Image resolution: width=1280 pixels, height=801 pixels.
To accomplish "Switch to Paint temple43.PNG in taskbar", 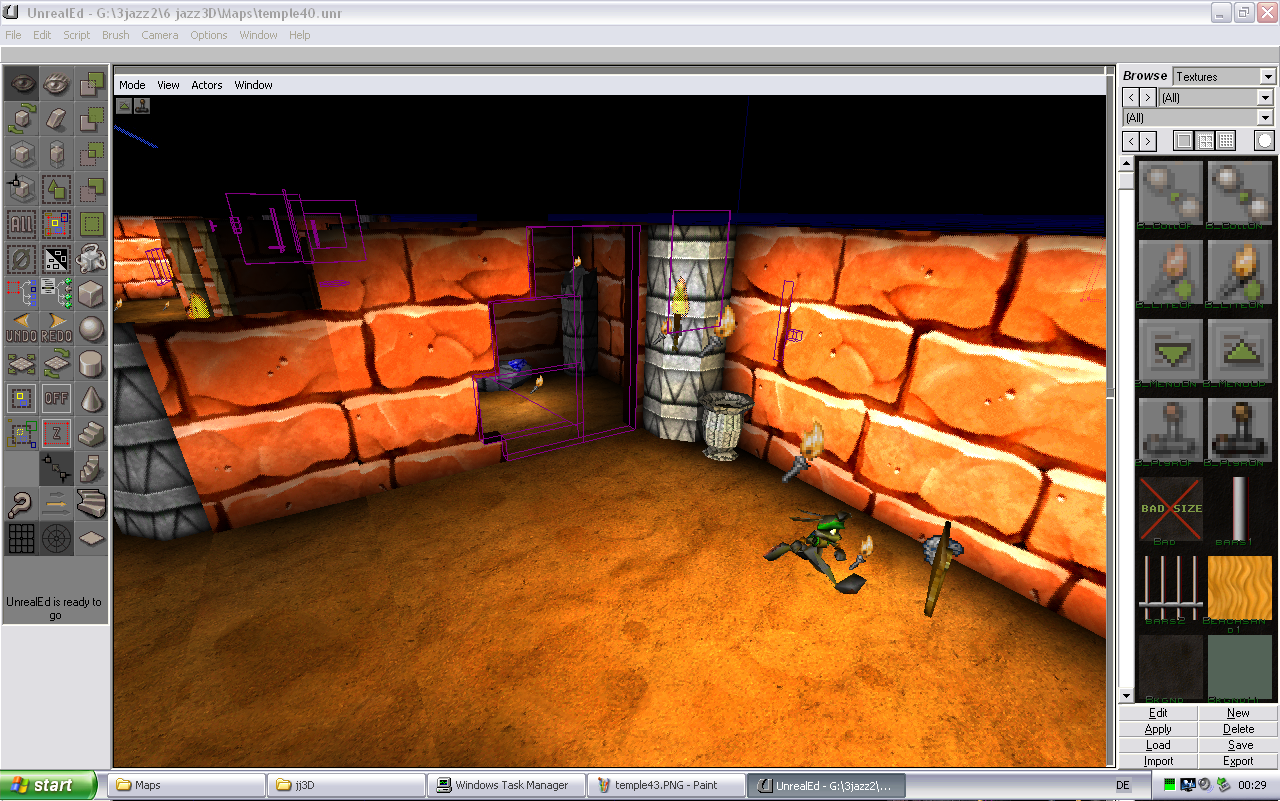I will point(665,785).
